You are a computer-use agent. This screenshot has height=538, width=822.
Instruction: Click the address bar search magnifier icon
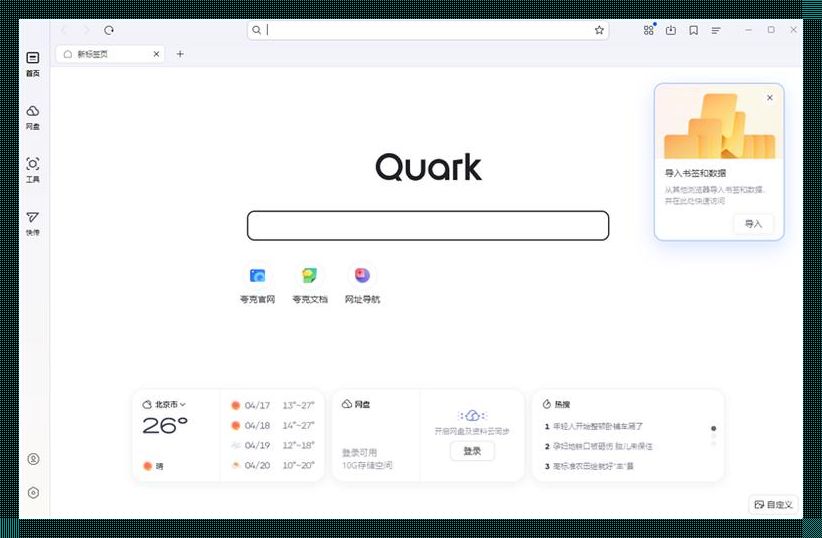tap(256, 30)
